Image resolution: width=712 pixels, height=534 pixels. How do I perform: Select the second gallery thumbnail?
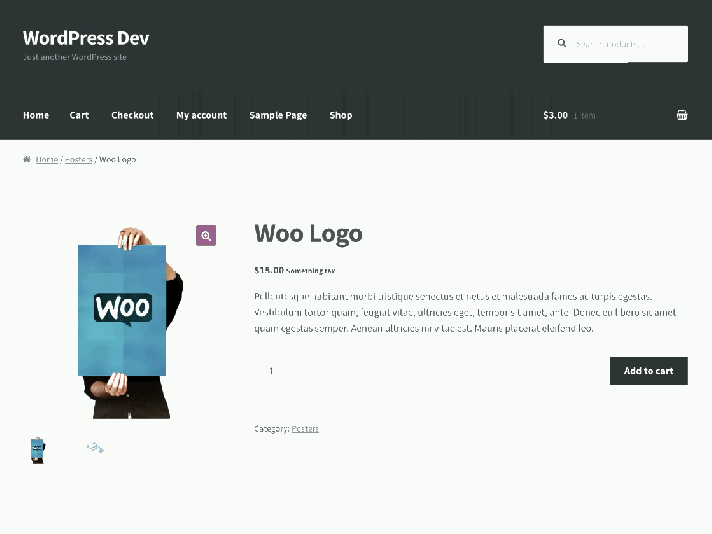pyautogui.click(x=95, y=448)
